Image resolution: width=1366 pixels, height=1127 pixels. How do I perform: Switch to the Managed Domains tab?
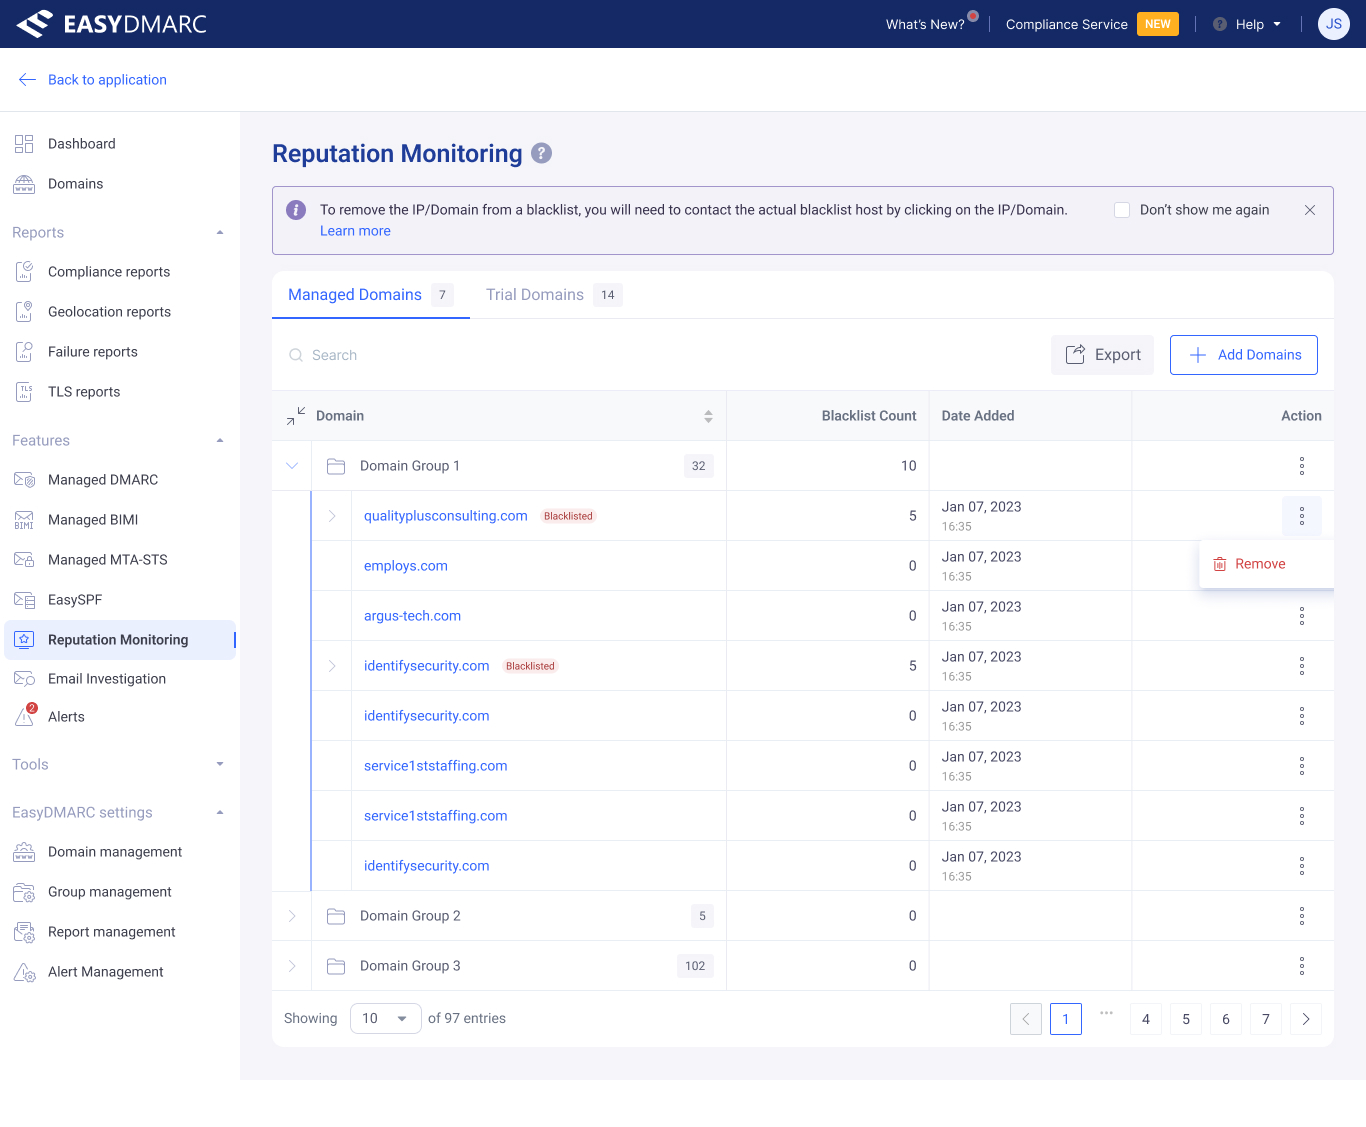[x=371, y=295]
